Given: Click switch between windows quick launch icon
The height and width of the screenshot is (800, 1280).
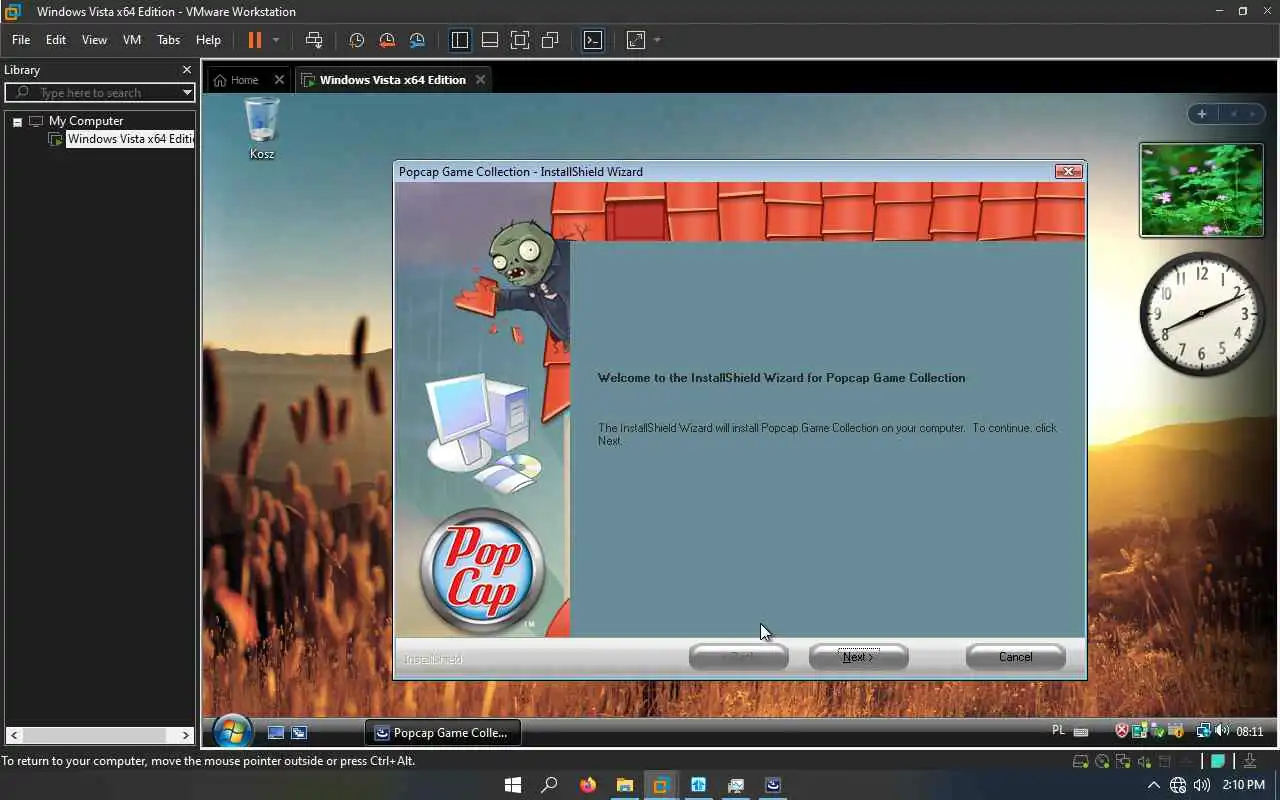Looking at the screenshot, I should click(298, 733).
